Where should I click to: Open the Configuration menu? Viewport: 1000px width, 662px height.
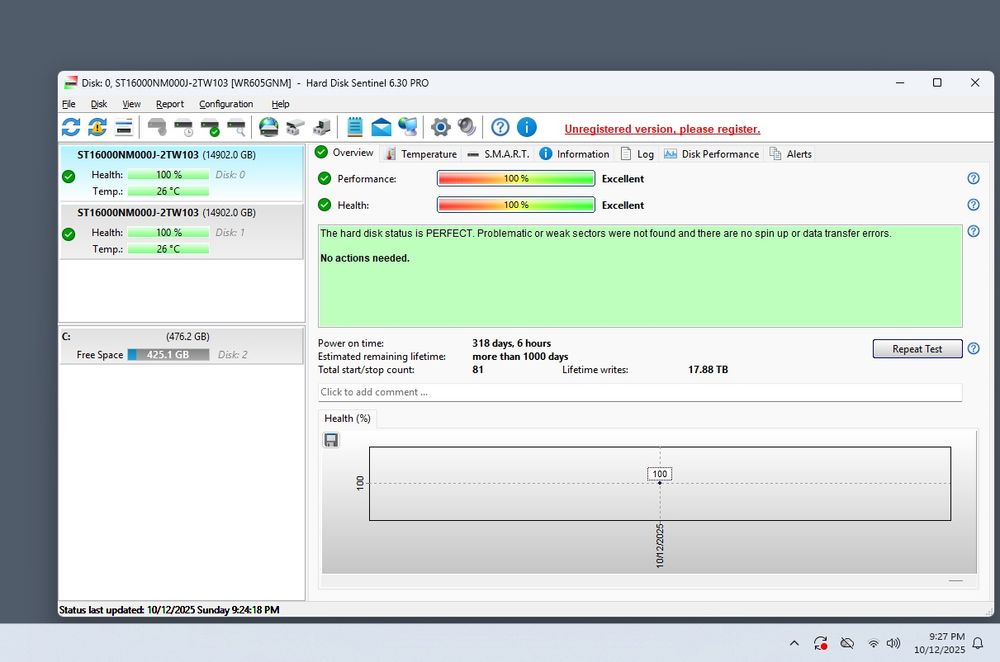click(226, 104)
